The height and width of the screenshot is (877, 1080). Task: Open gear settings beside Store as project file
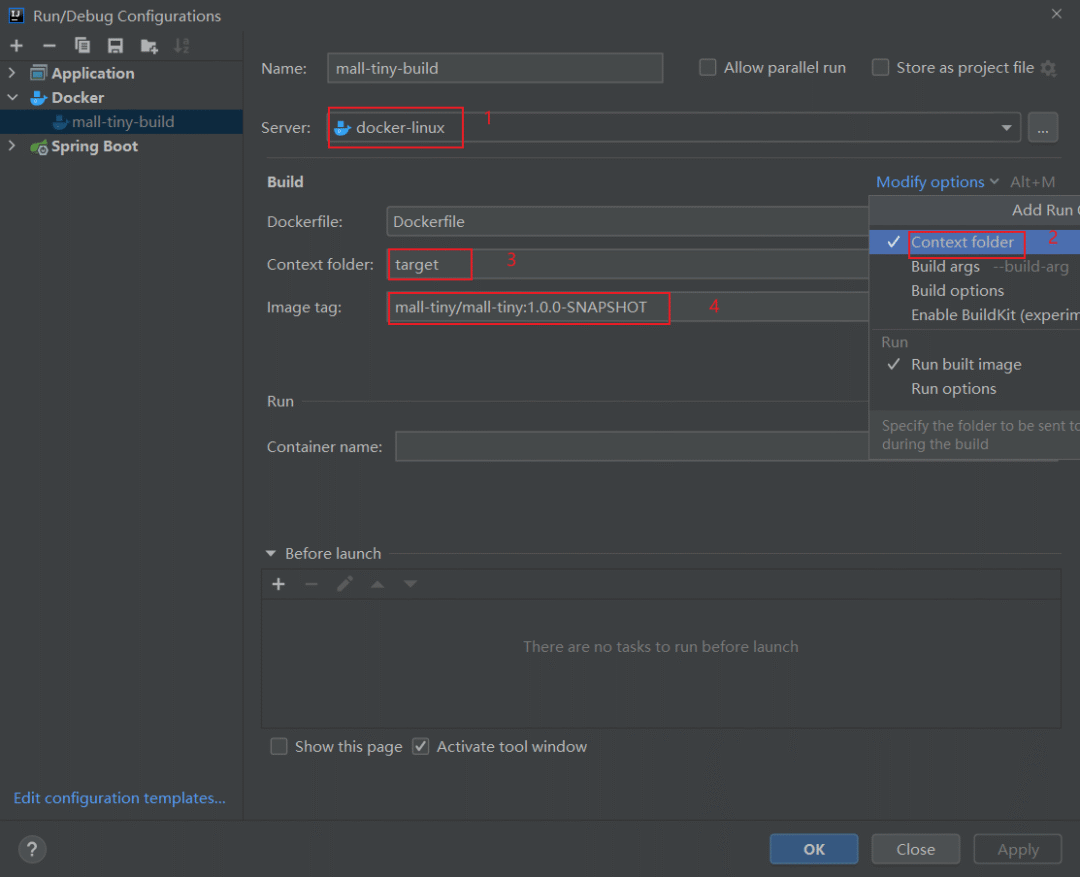tap(1048, 68)
